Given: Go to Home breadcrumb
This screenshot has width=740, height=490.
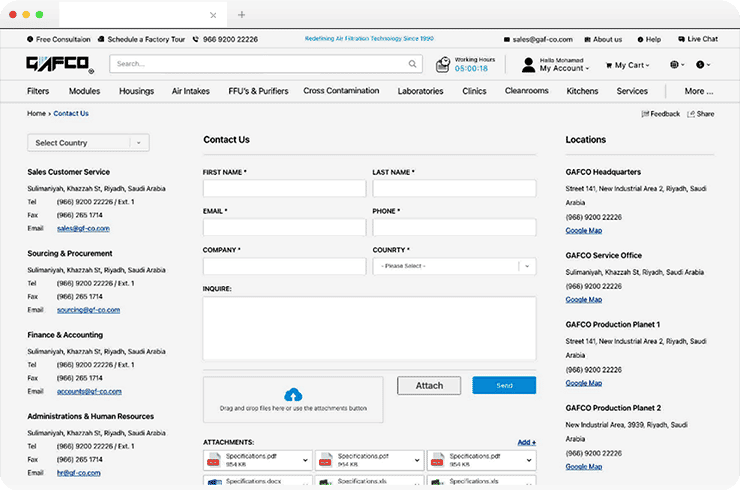Looking at the screenshot, I should click(x=36, y=114).
